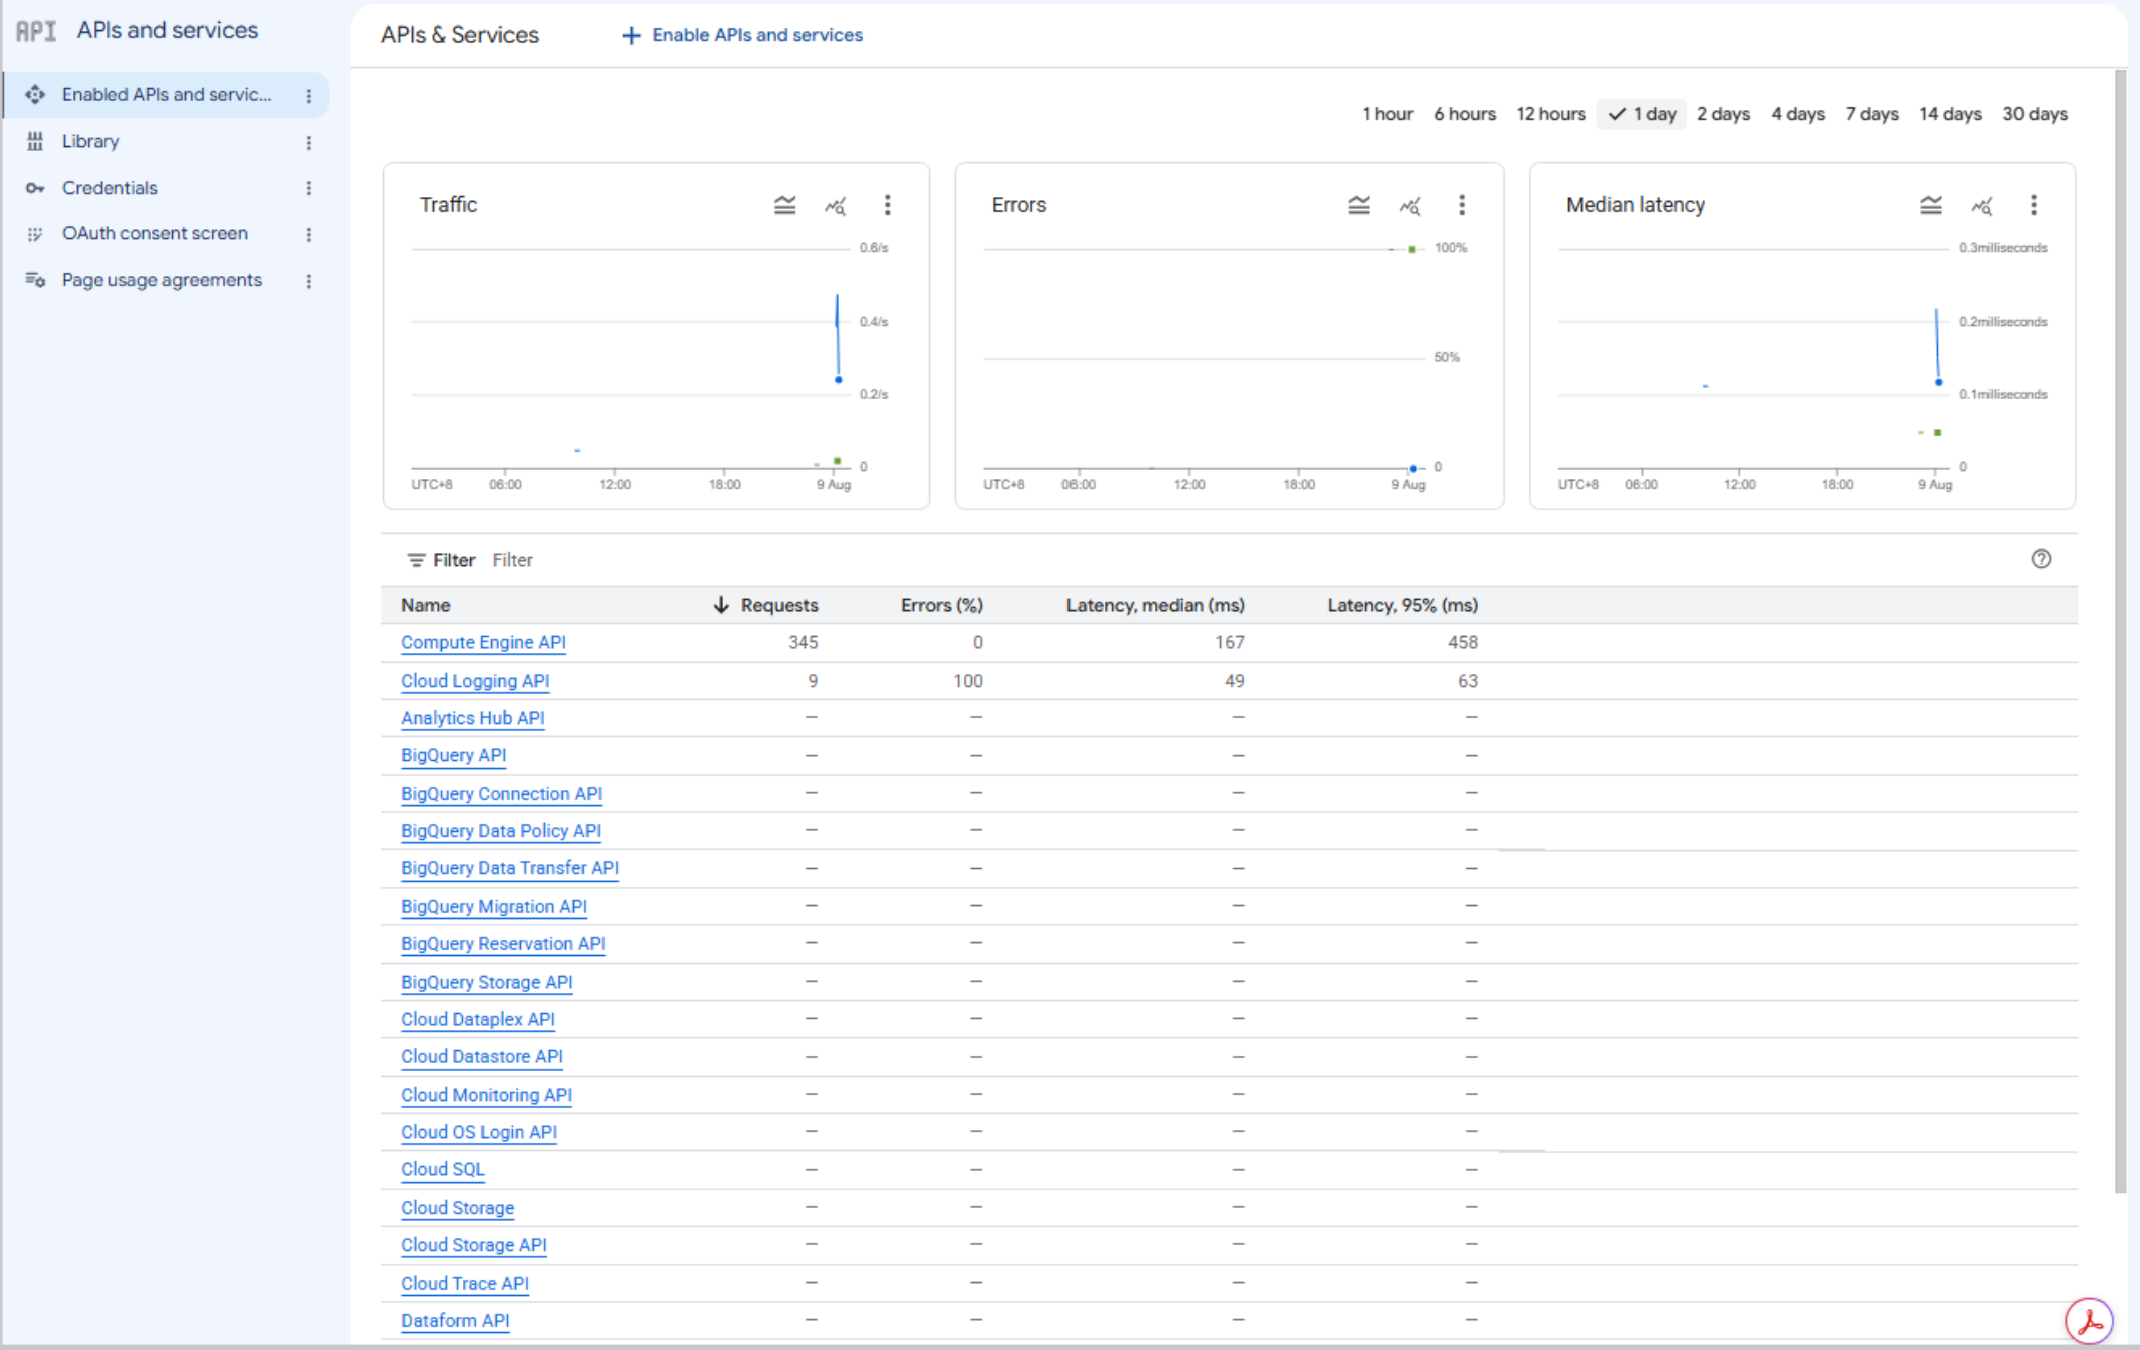Explore the Median latency chart data

1982,206
